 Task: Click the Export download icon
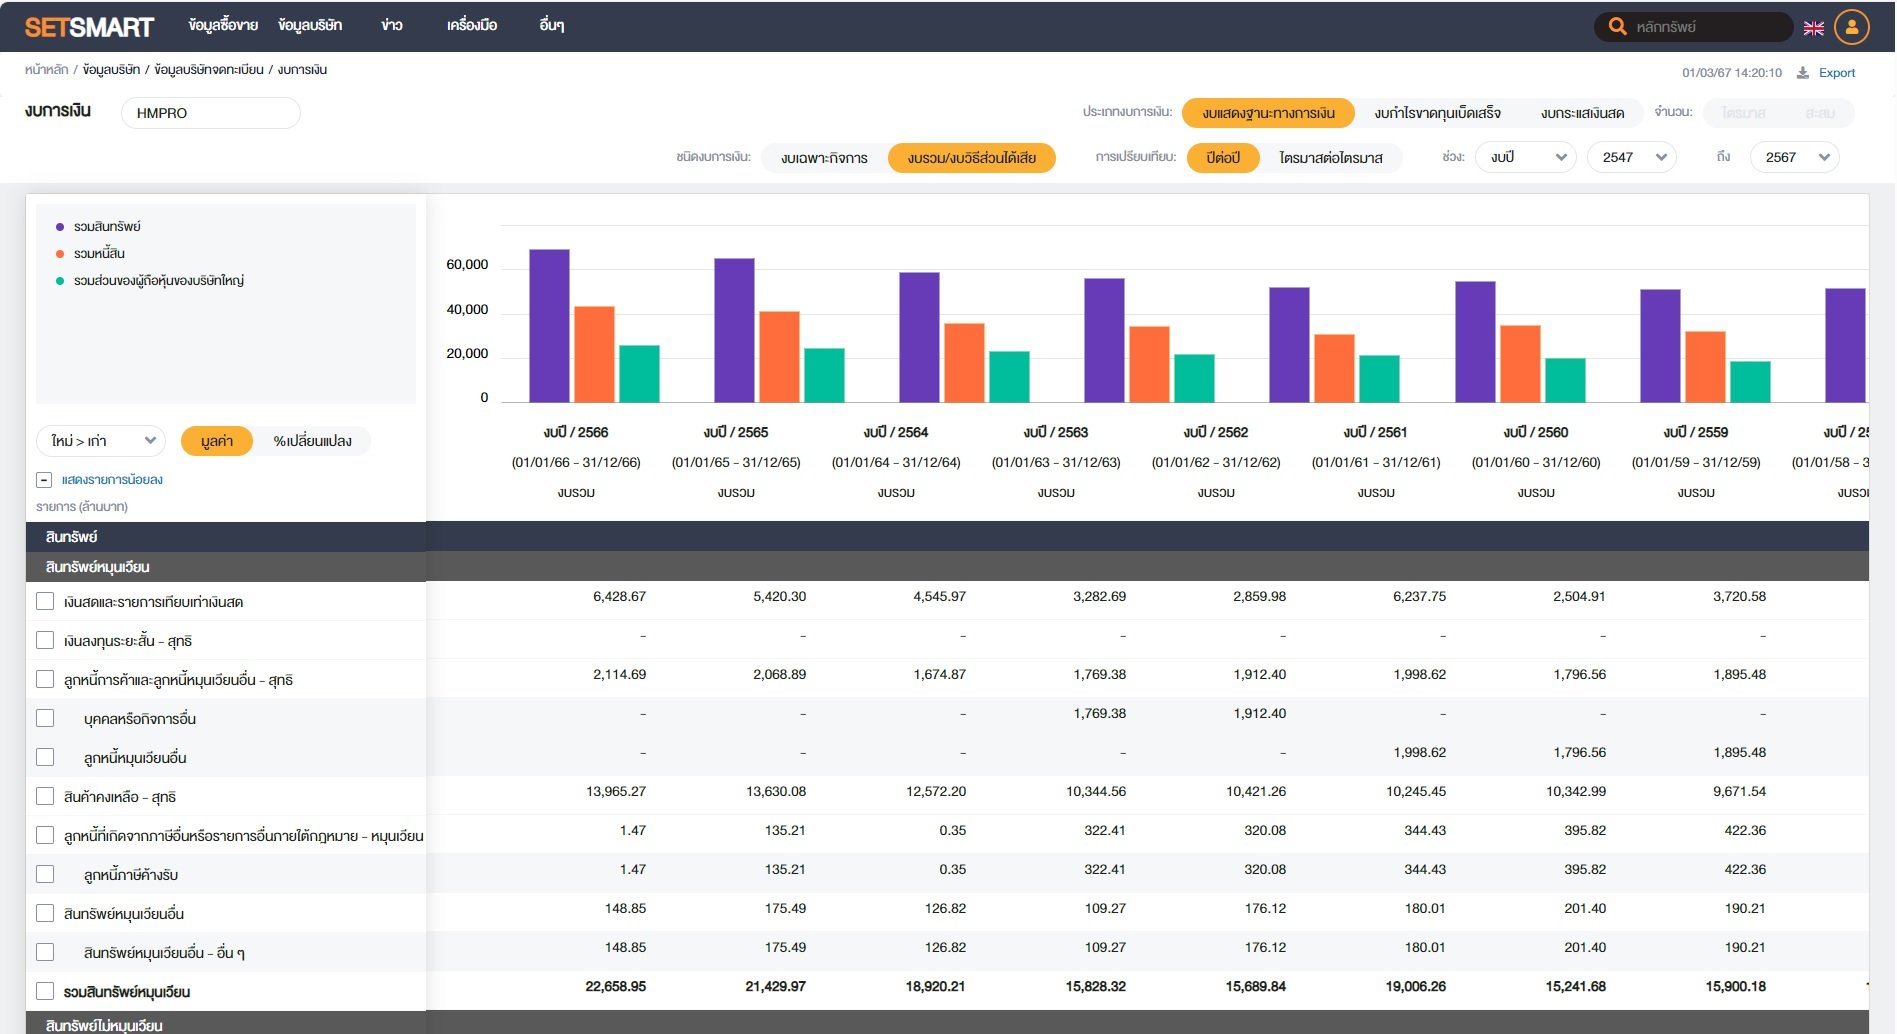(x=1803, y=73)
